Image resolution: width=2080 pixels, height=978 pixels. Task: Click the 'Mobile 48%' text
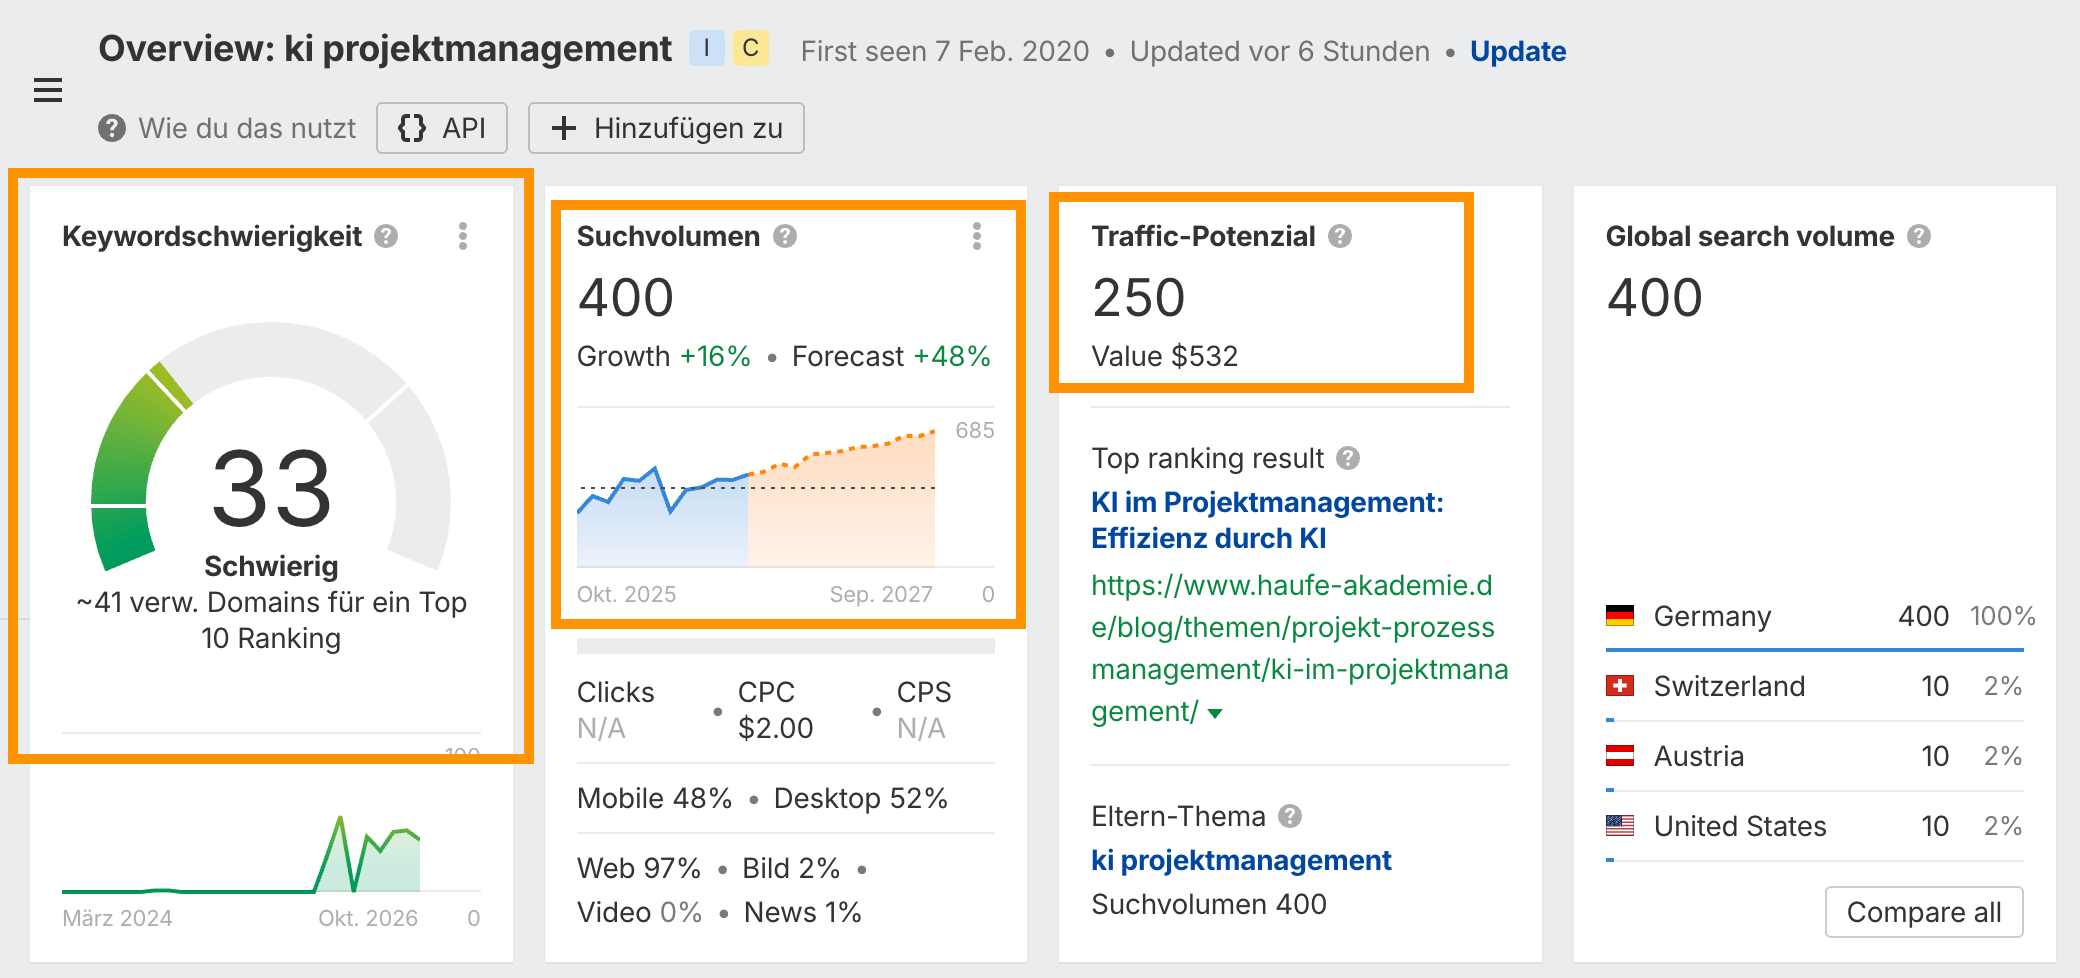coord(654,798)
